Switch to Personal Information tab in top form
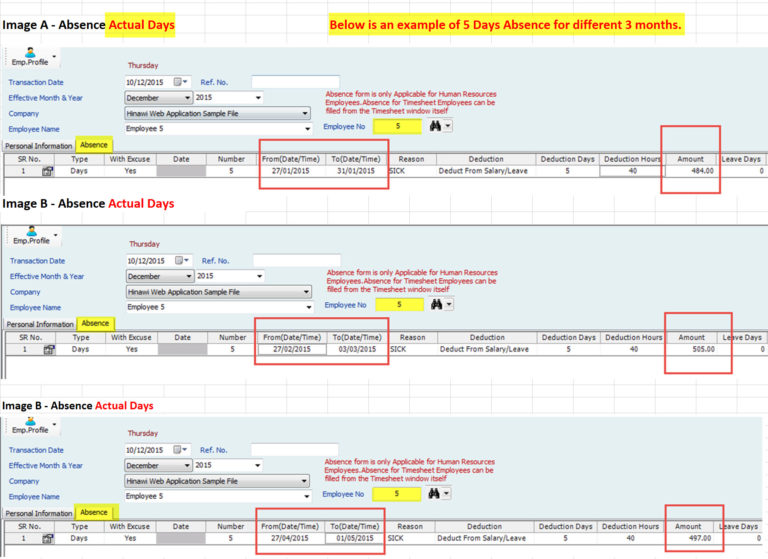 (37, 145)
